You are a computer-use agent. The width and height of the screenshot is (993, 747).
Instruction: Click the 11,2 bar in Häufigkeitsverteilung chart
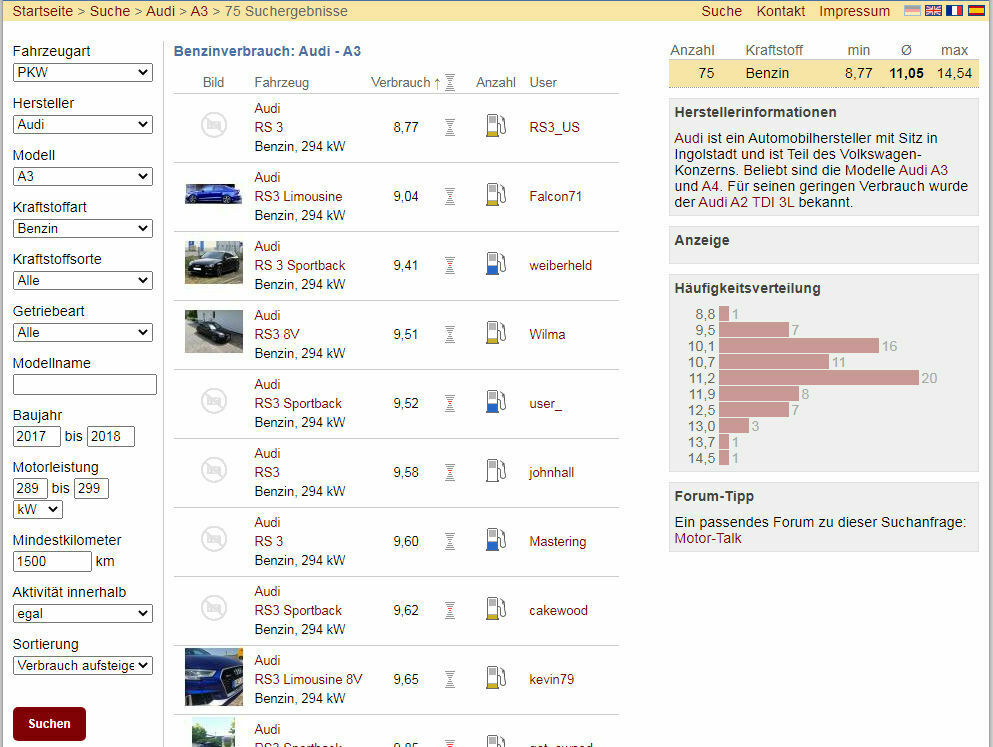click(818, 378)
